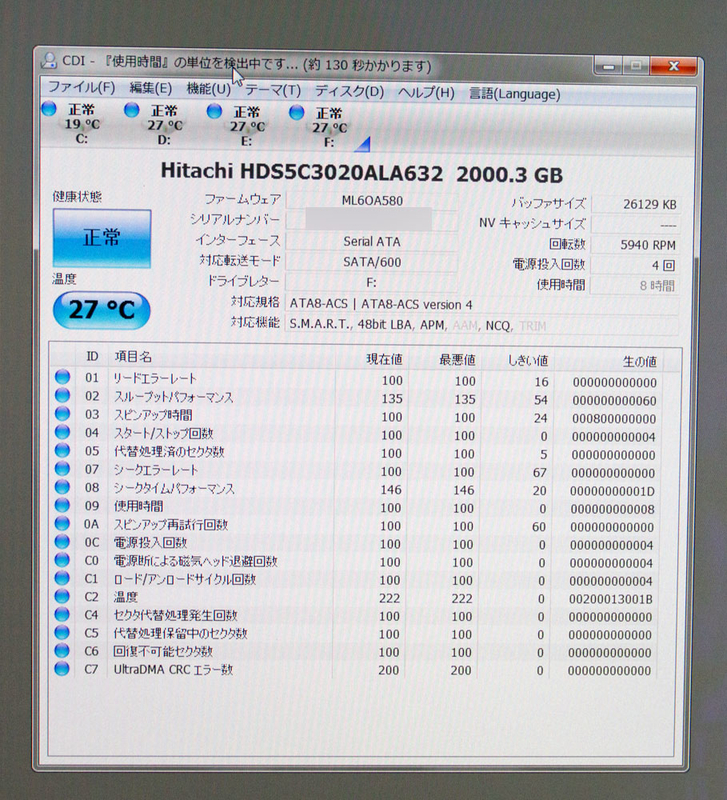The image size is (727, 800).
Task: Close the CDI window
Action: tap(673, 66)
